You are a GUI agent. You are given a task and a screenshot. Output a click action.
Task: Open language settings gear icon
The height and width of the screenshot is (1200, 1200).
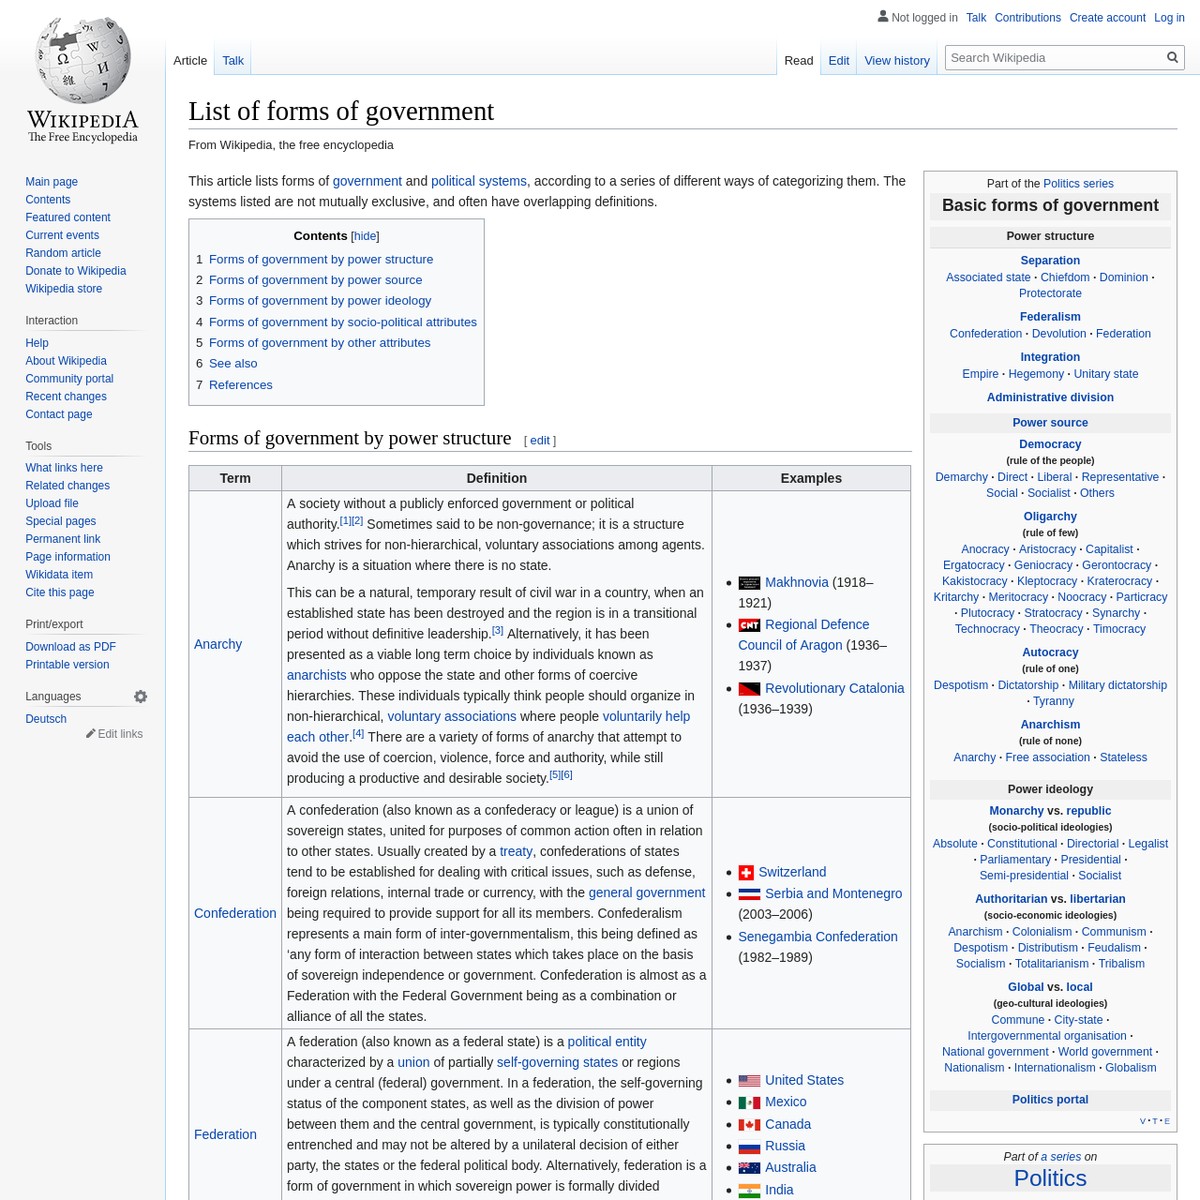[x=141, y=696]
